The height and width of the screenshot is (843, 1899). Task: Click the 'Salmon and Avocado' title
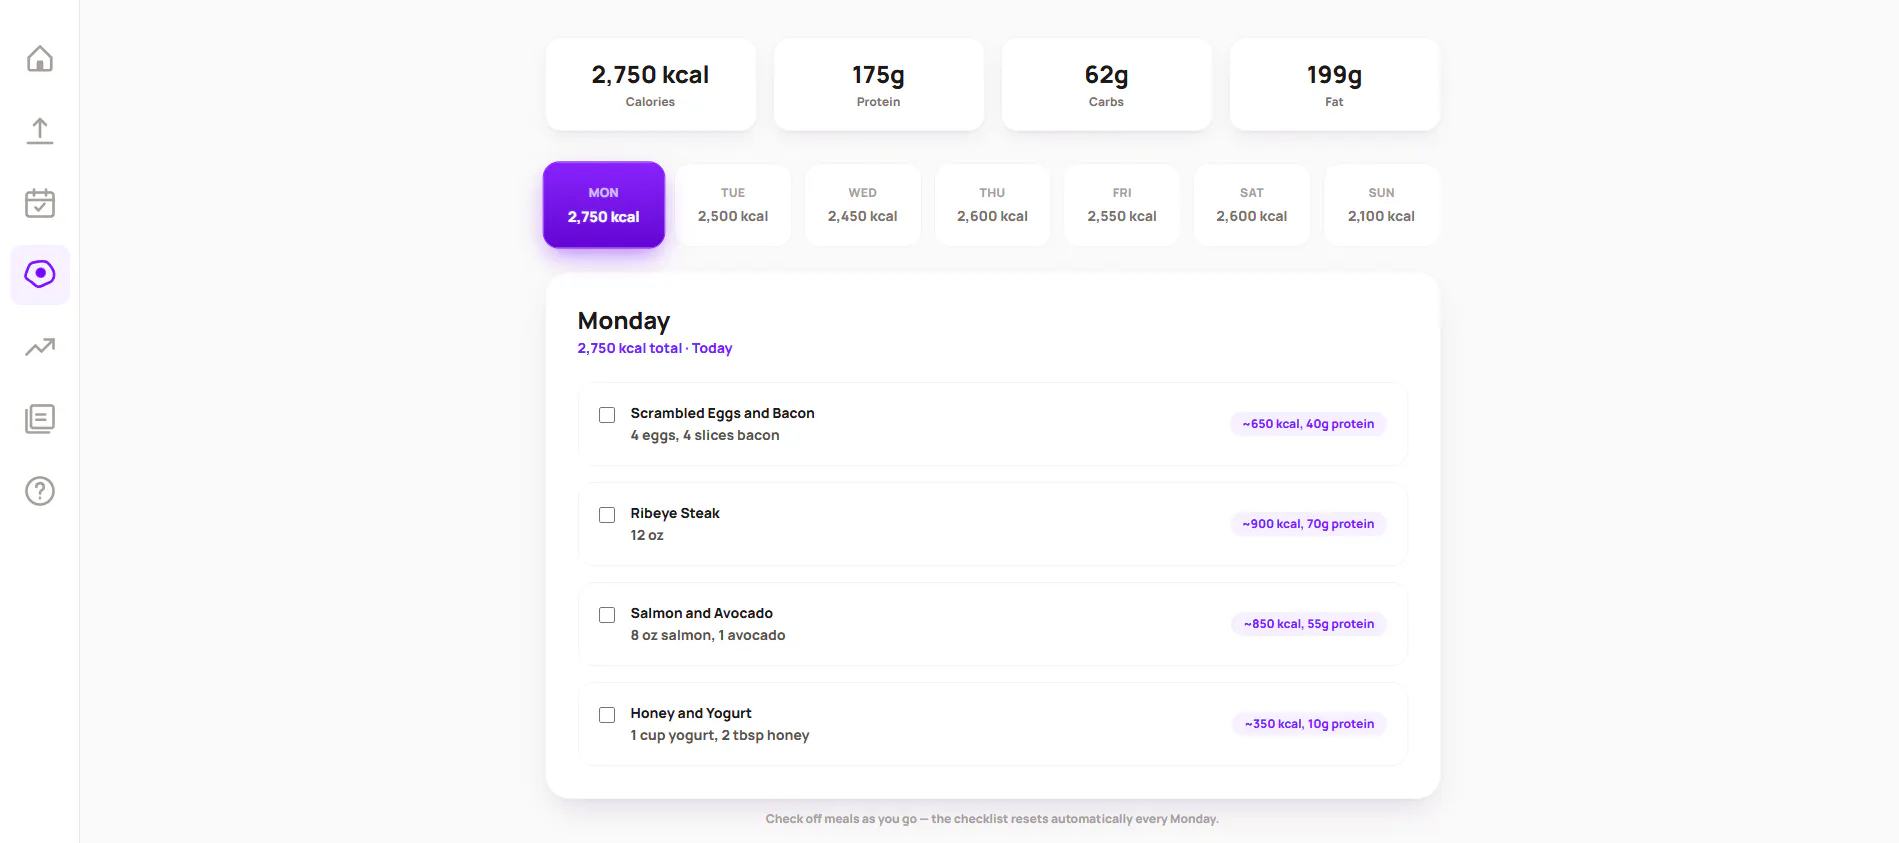tap(701, 613)
